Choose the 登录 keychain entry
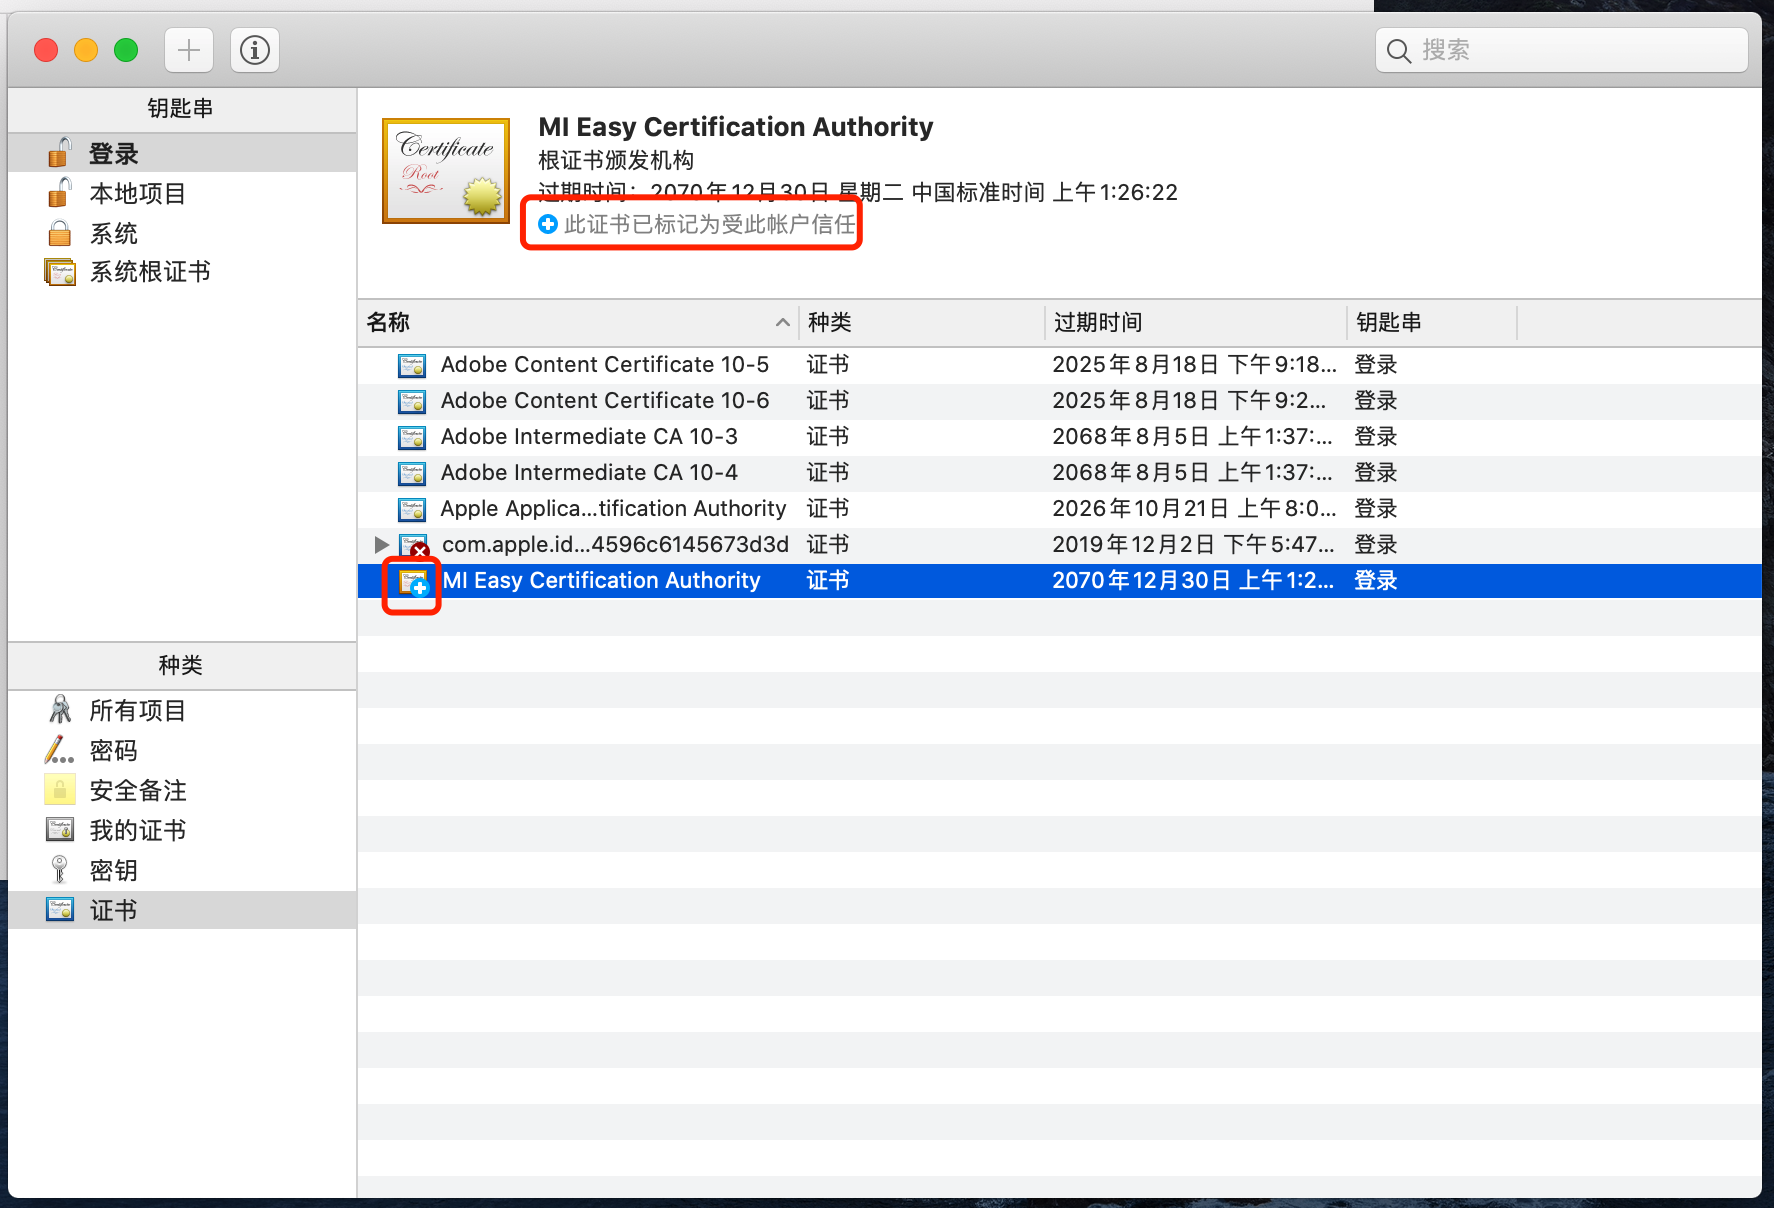 [x=182, y=153]
